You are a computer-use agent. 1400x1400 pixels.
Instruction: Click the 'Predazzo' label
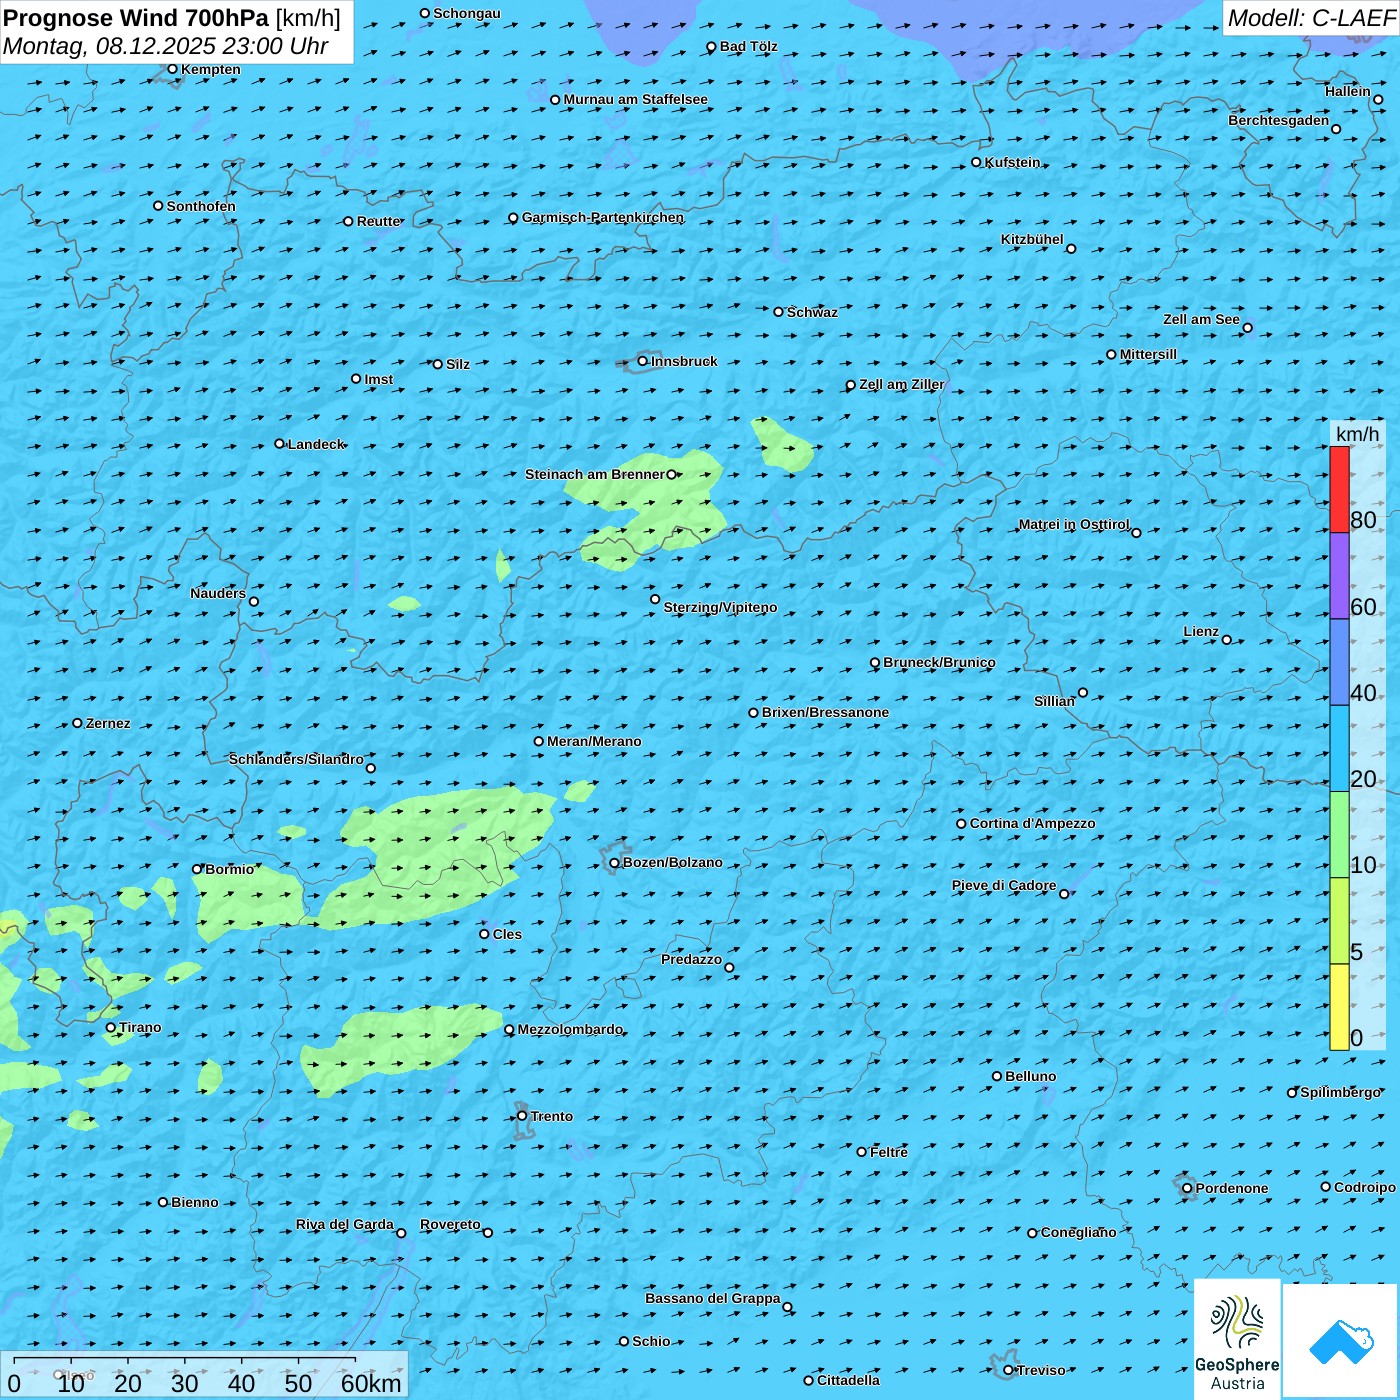pyautogui.click(x=691, y=959)
